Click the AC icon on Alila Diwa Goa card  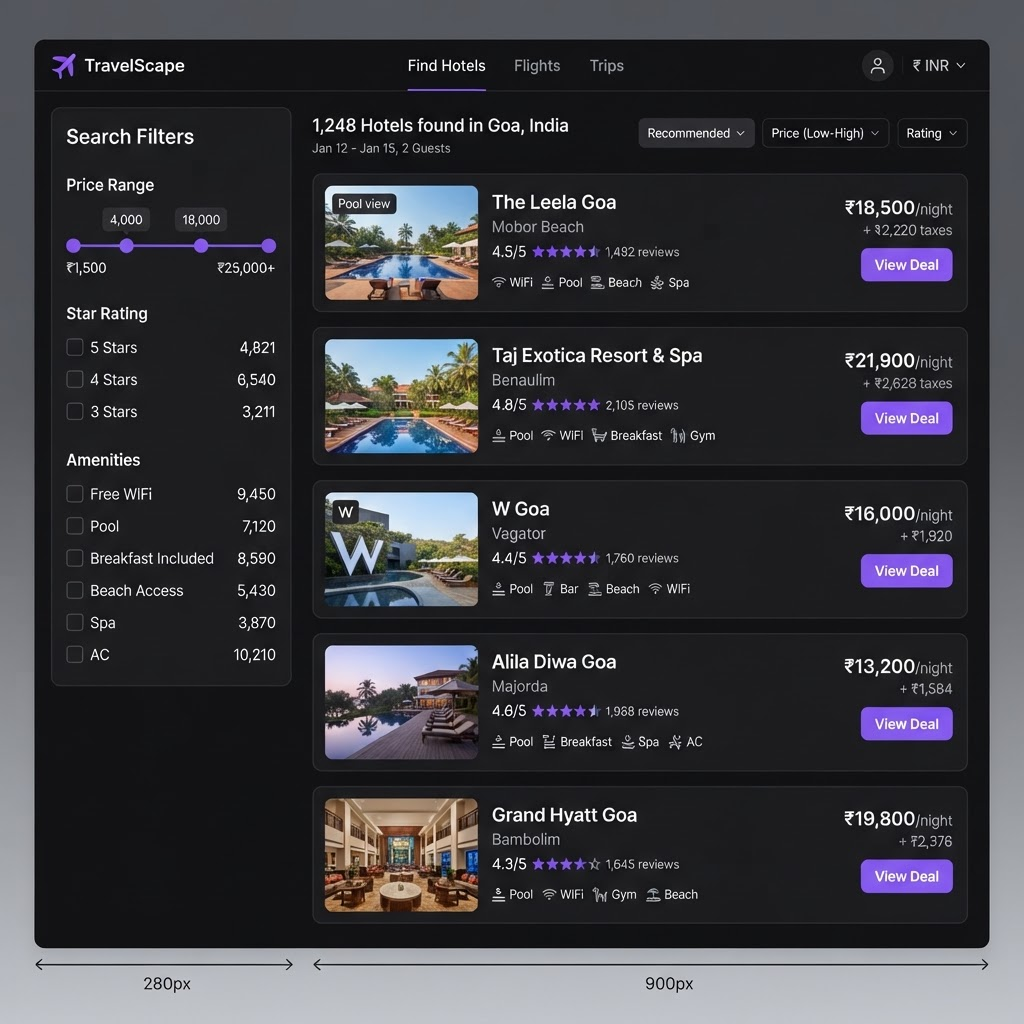pyautogui.click(x=675, y=741)
